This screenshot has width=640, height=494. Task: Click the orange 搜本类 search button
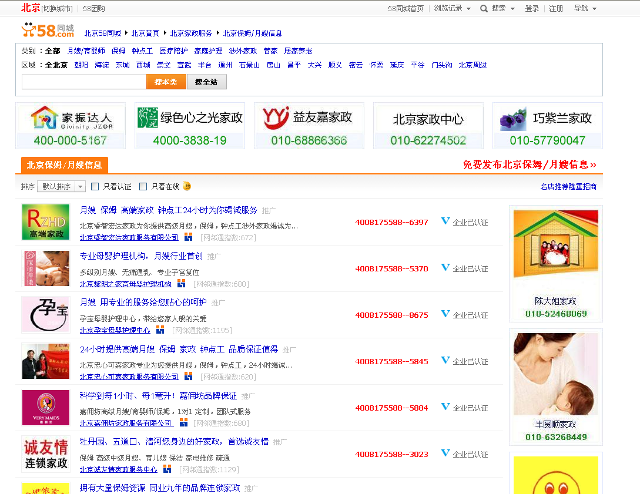166,82
